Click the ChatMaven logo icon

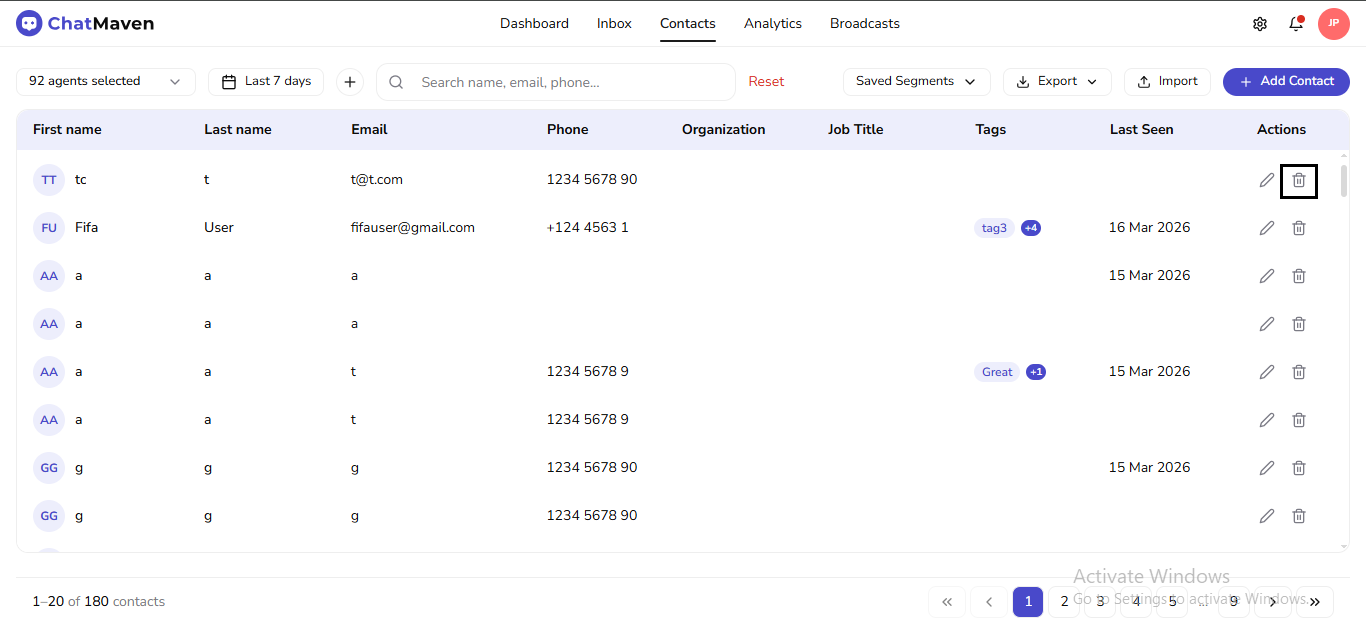click(29, 22)
